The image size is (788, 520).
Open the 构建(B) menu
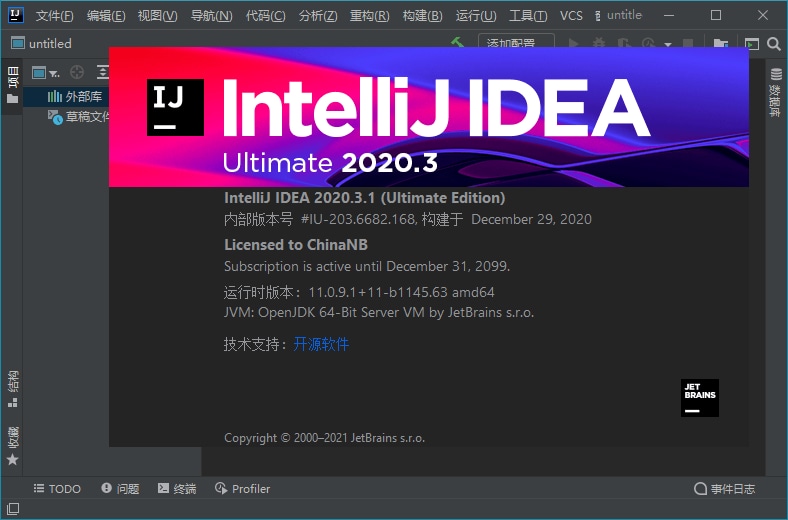click(x=423, y=16)
